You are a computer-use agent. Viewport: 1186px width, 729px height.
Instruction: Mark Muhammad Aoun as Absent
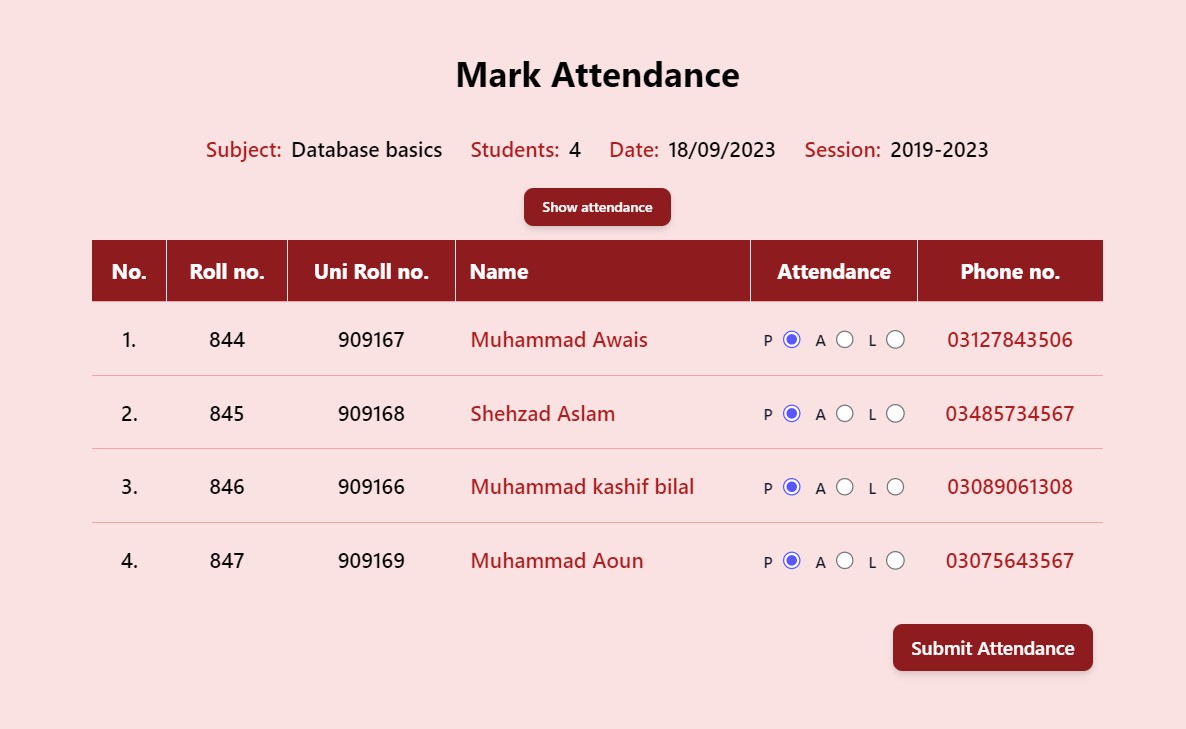845,561
